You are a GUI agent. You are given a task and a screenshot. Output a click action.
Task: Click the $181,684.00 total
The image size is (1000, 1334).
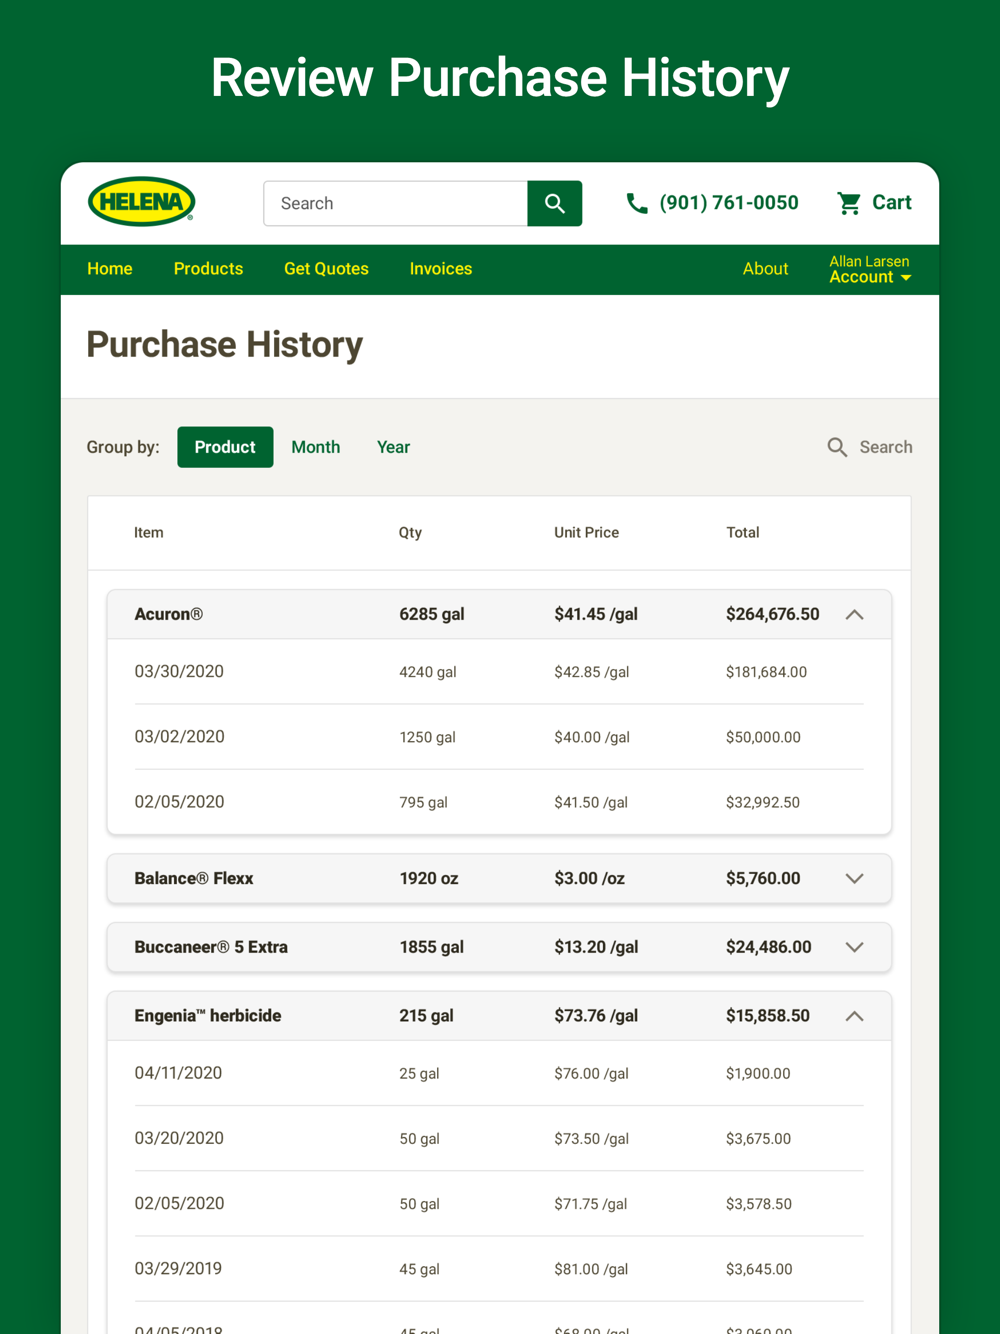[x=766, y=672]
